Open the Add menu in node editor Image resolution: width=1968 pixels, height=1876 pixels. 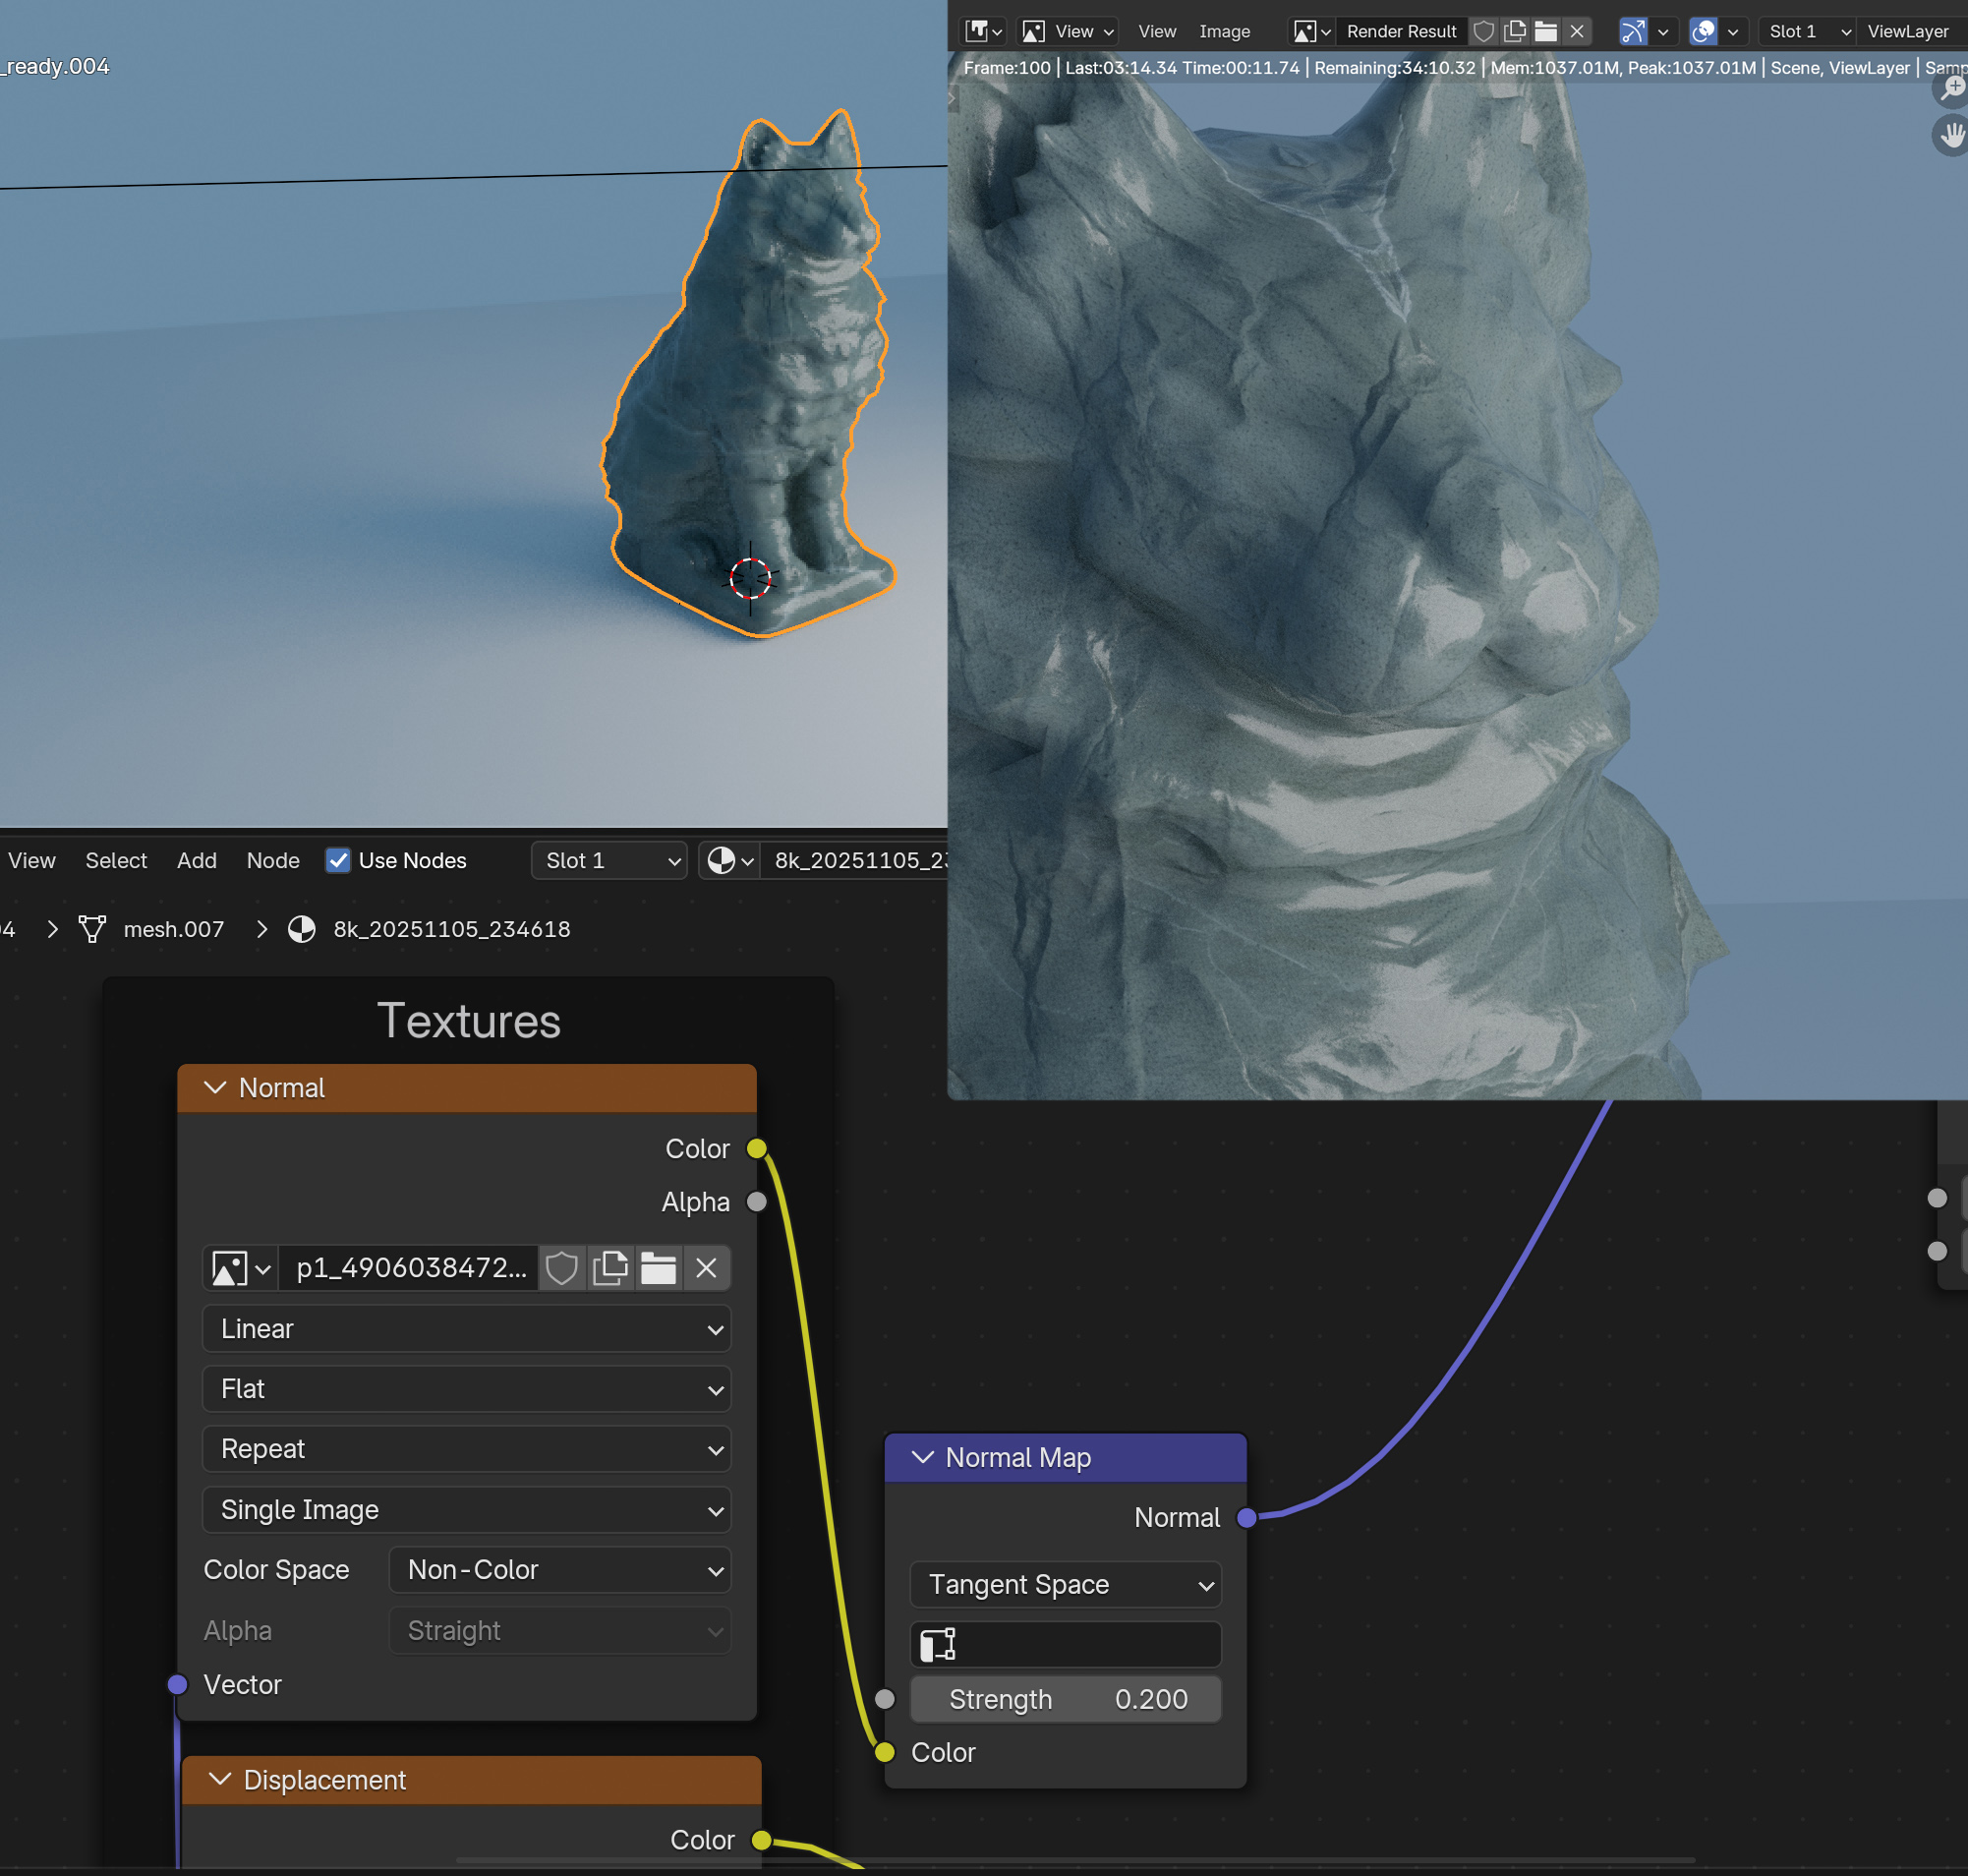tap(196, 860)
